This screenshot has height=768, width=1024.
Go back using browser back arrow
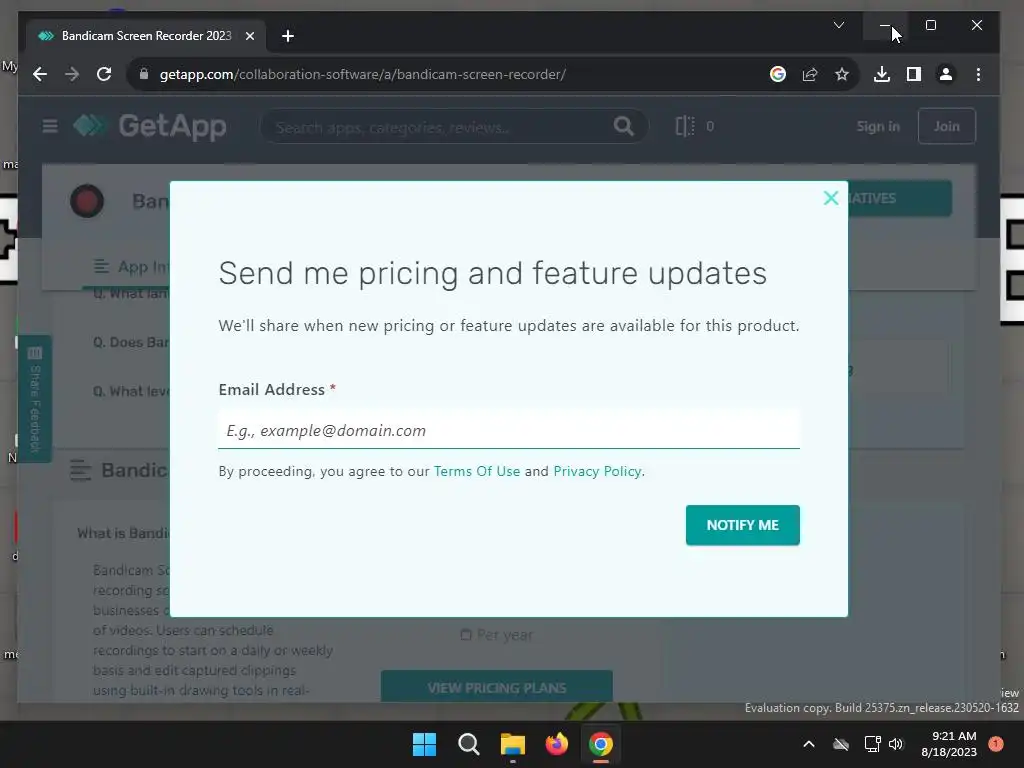coord(40,74)
